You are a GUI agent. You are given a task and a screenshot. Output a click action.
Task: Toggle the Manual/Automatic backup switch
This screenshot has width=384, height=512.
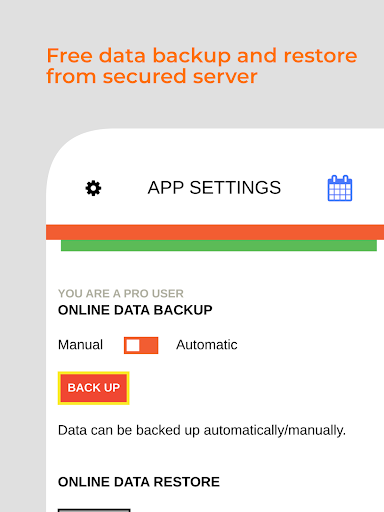[x=141, y=345]
